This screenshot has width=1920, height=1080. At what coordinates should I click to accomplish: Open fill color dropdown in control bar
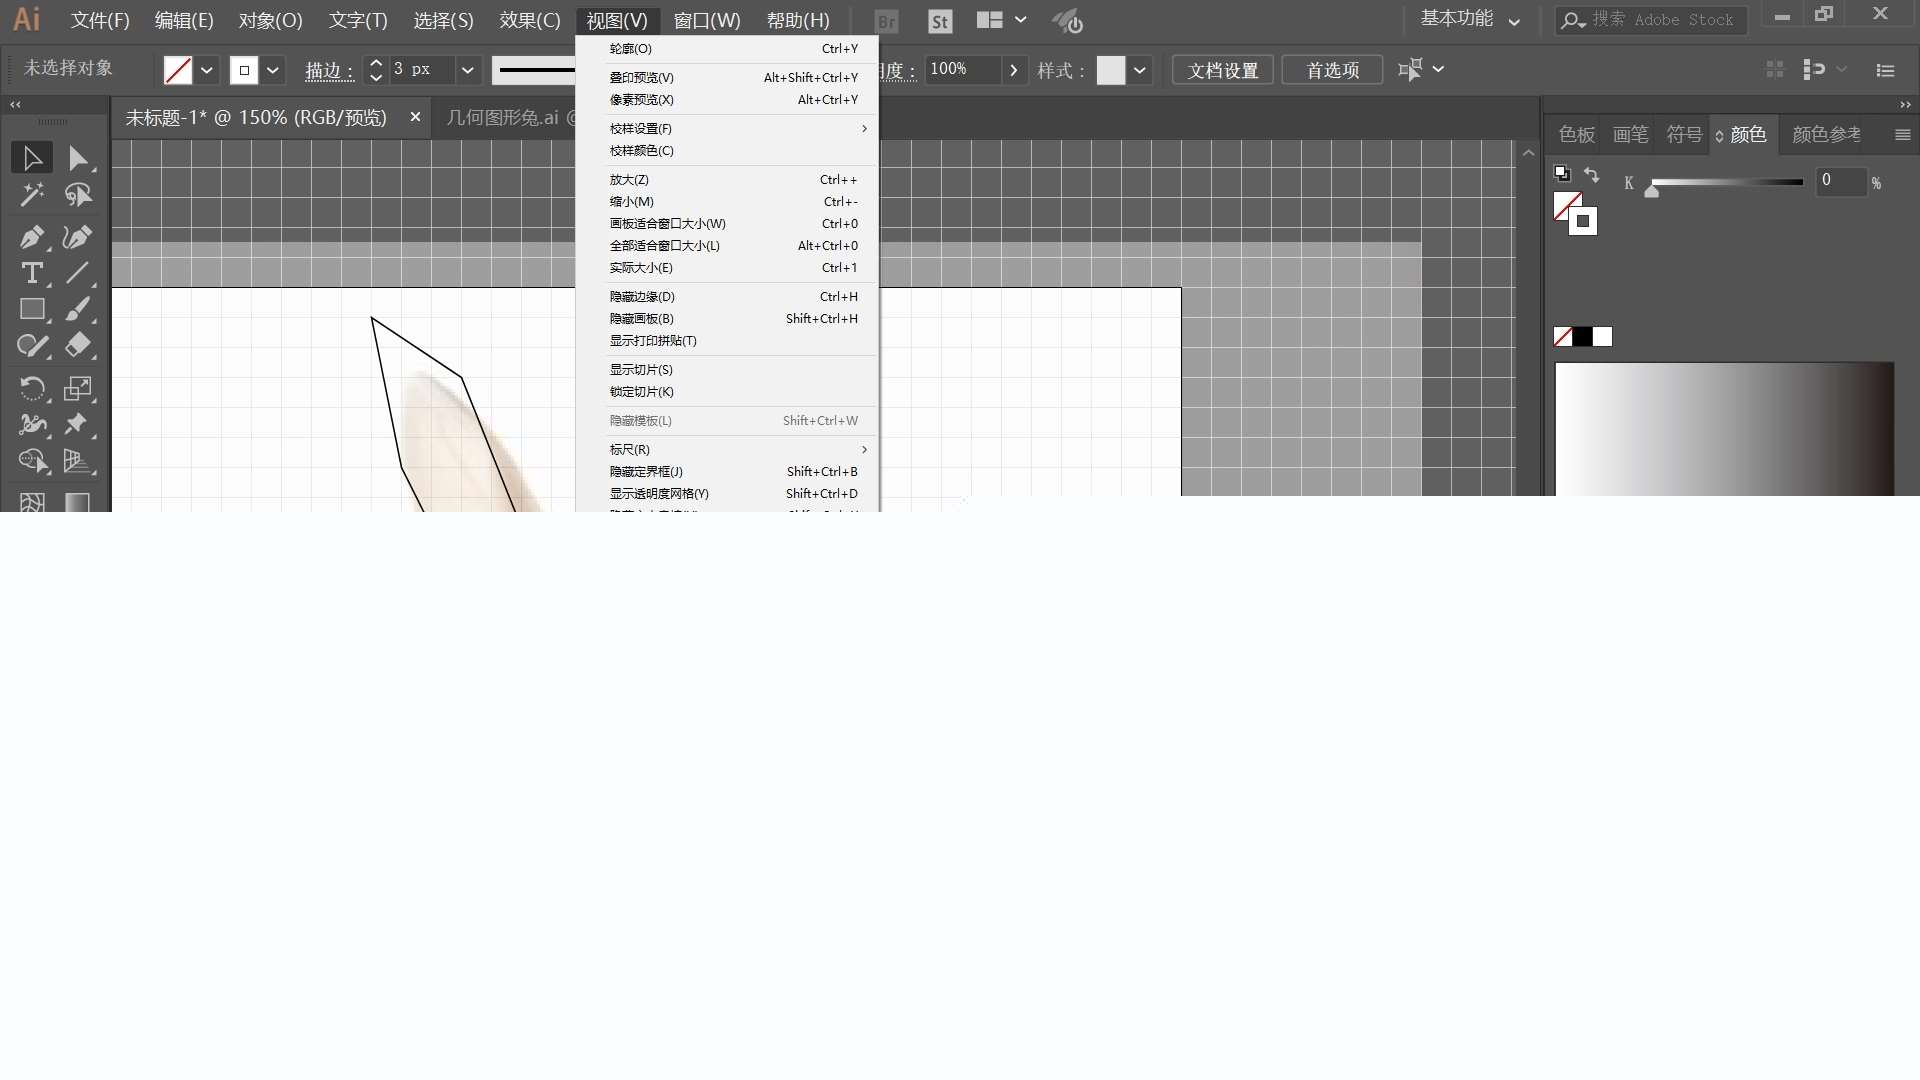pos(207,70)
